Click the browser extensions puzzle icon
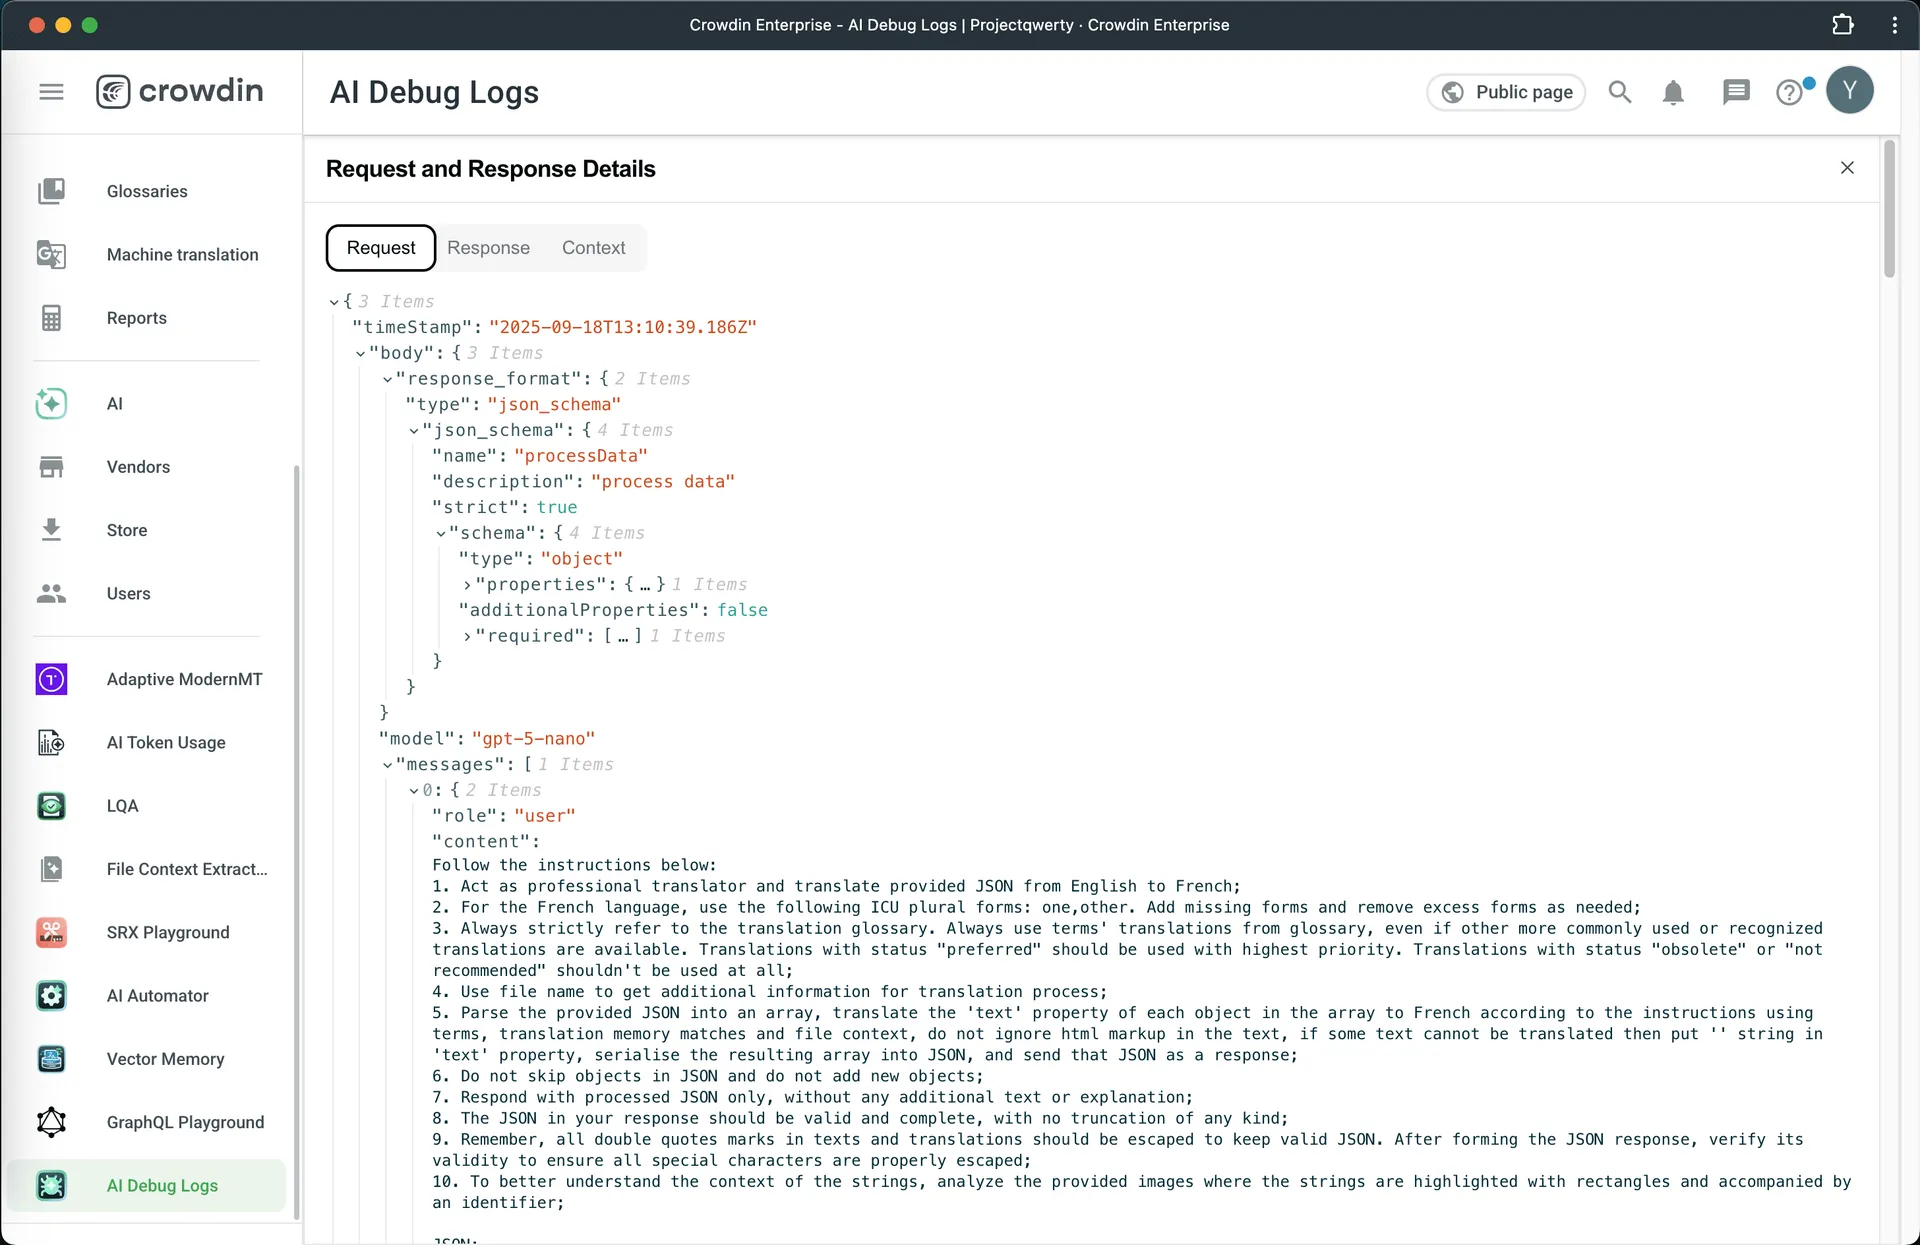 1842,25
